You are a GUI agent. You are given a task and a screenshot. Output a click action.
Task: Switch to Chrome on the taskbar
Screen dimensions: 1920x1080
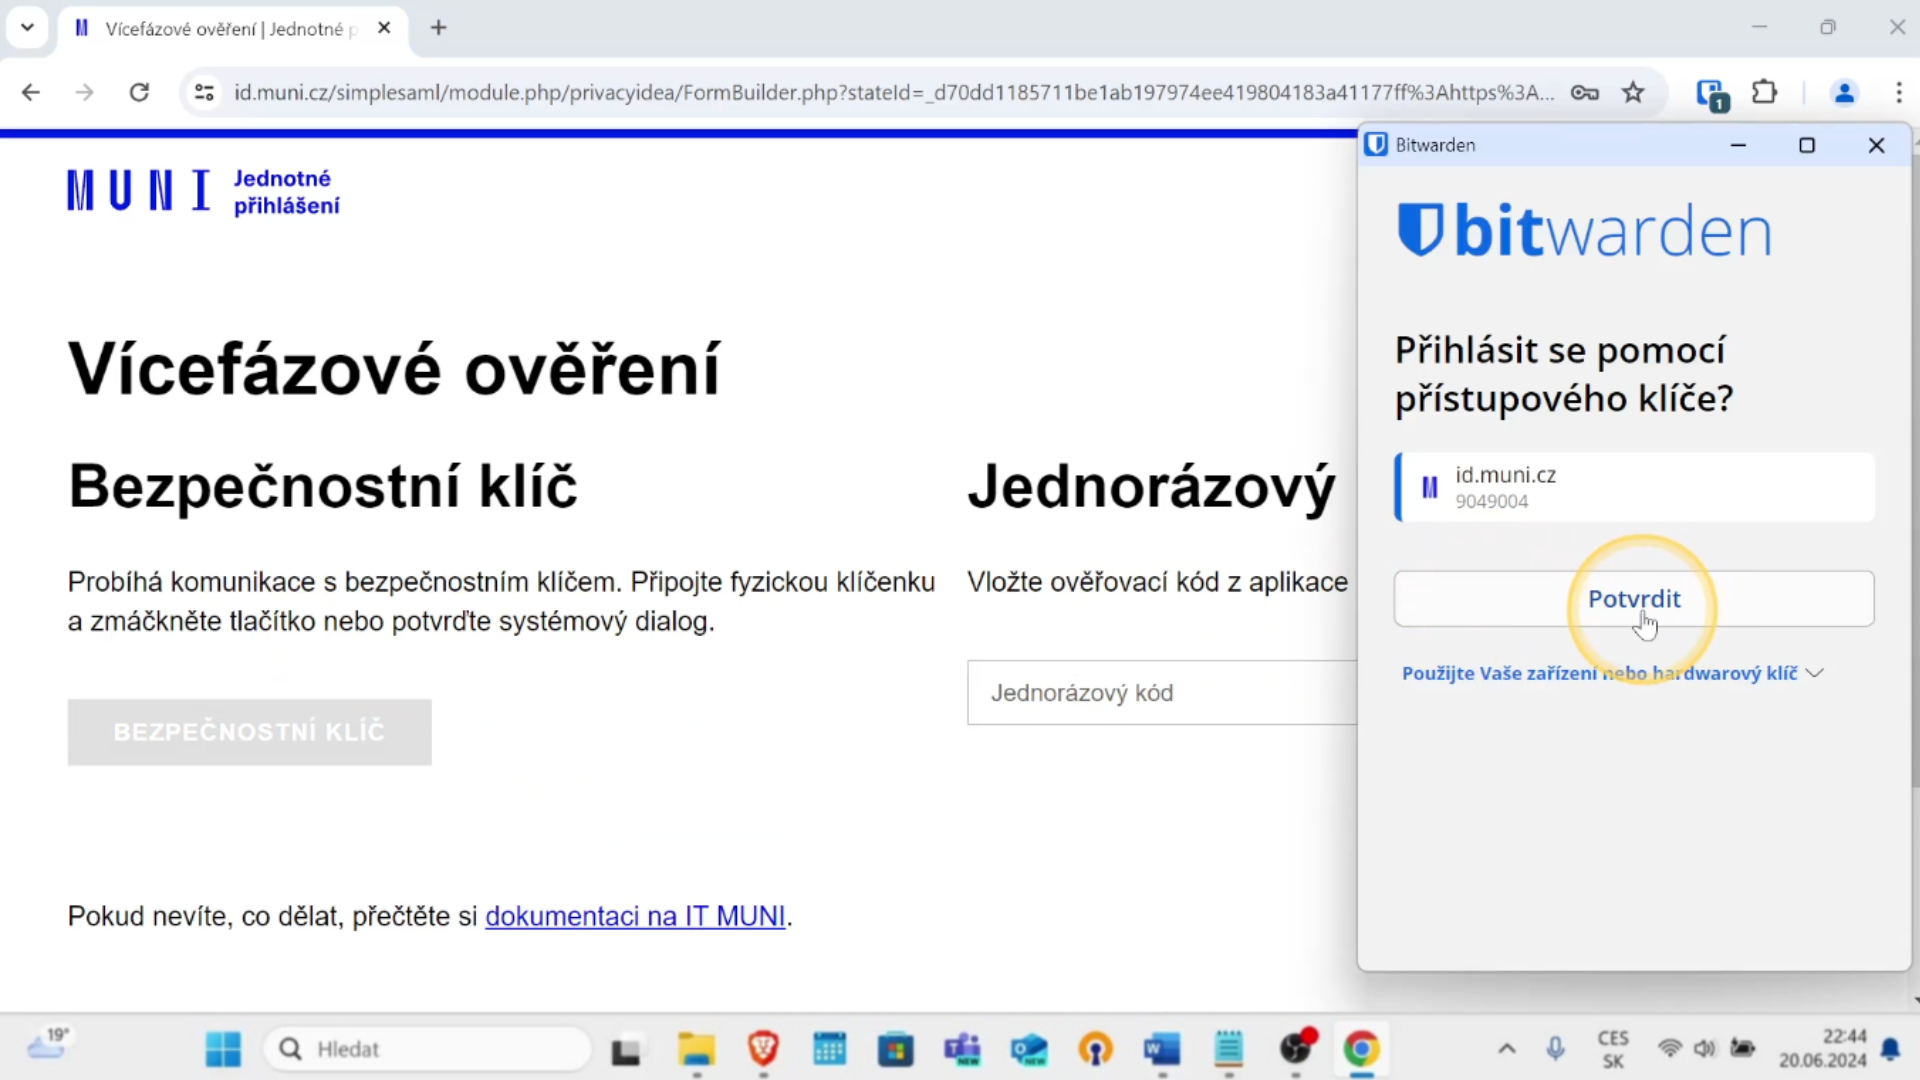pos(1361,1049)
